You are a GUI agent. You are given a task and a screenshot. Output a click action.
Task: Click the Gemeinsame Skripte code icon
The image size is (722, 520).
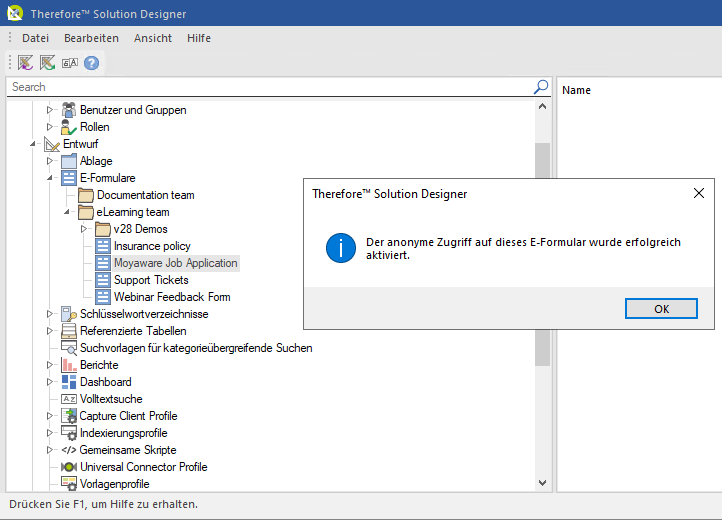tap(69, 450)
